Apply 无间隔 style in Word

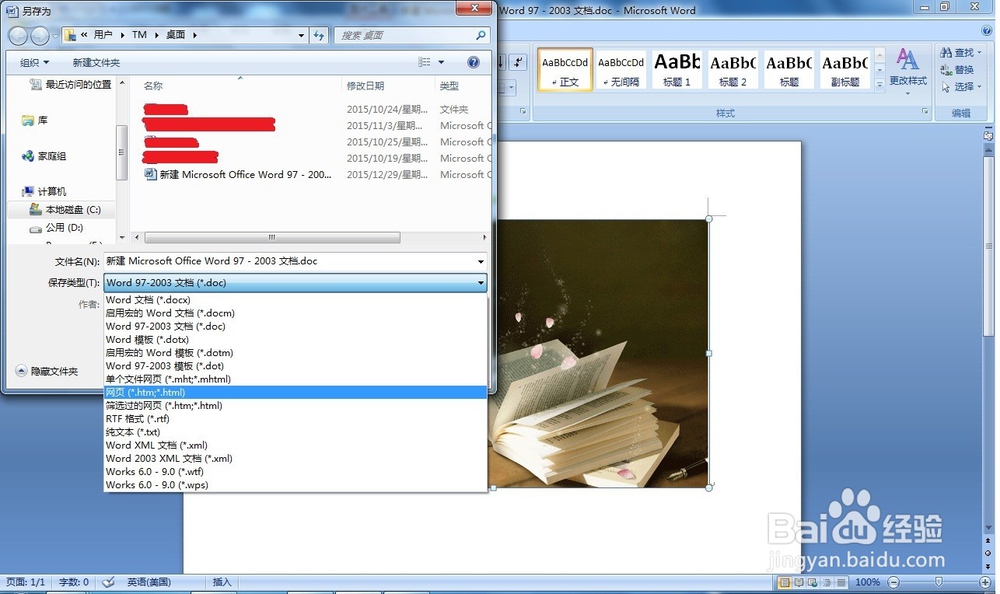click(x=621, y=70)
